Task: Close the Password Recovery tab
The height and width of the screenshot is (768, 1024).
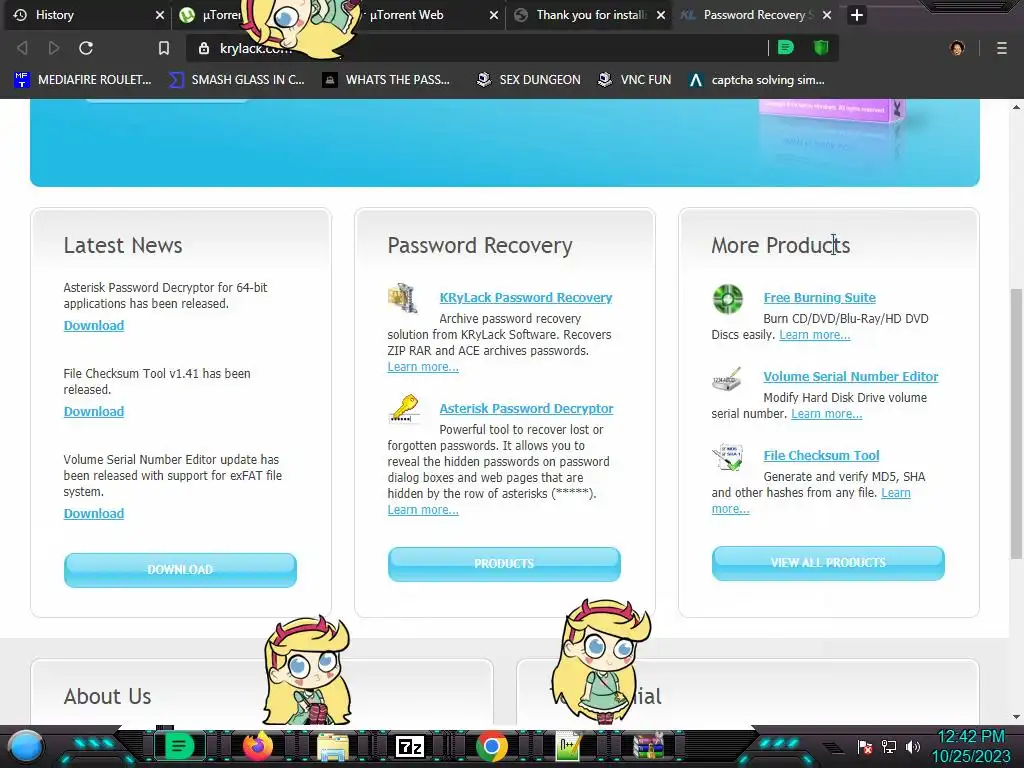Action: (x=827, y=15)
